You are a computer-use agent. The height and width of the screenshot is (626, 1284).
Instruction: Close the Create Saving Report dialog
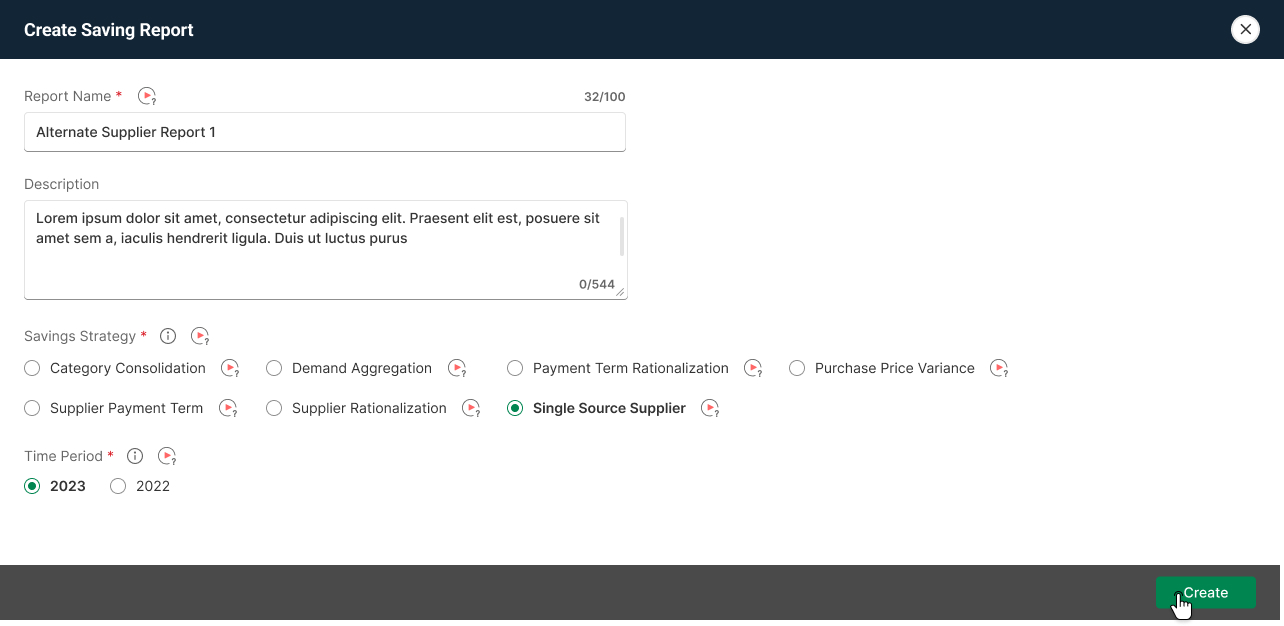[x=1245, y=30]
